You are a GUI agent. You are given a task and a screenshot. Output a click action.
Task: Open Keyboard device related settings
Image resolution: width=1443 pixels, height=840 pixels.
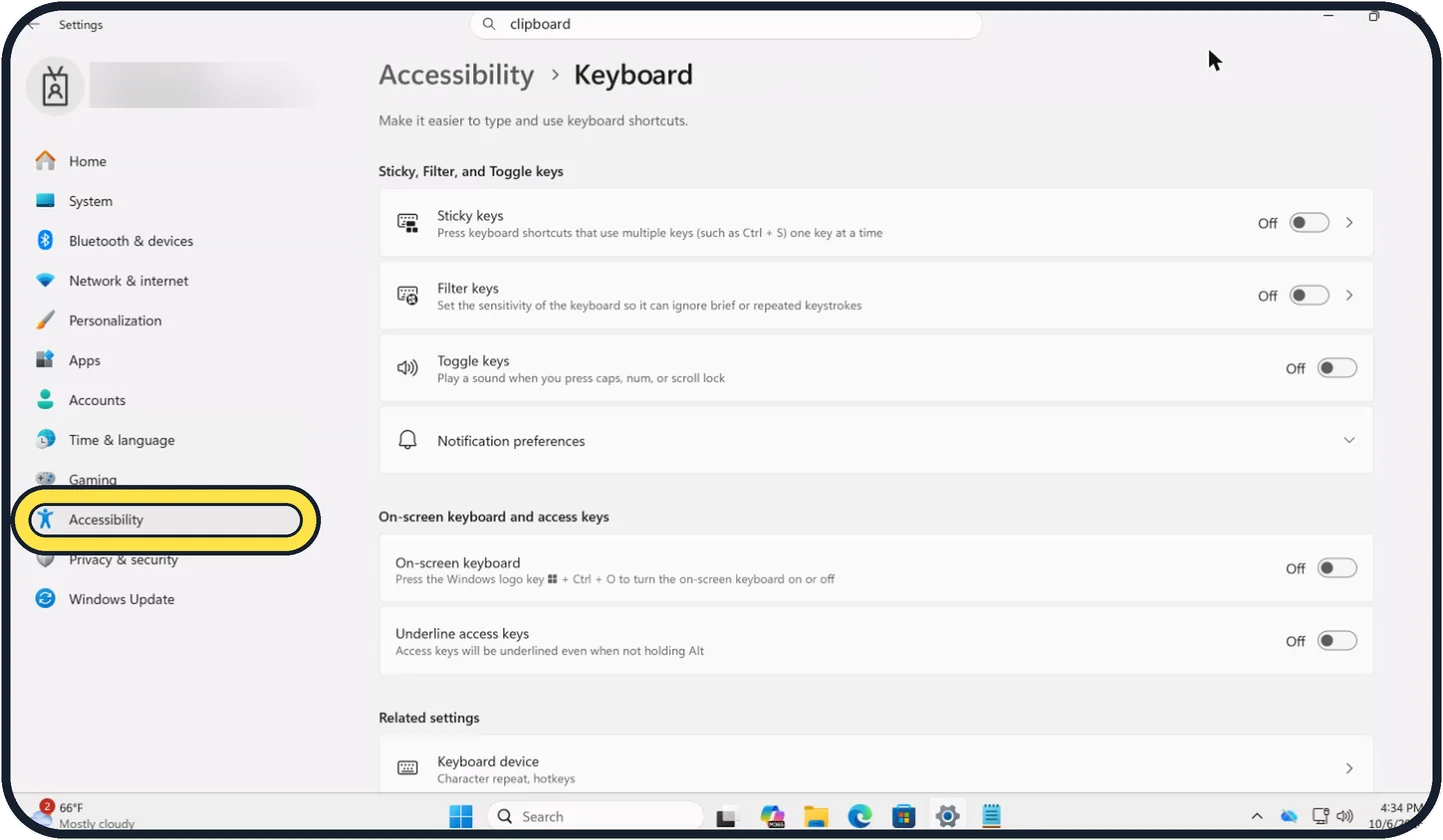click(x=876, y=768)
